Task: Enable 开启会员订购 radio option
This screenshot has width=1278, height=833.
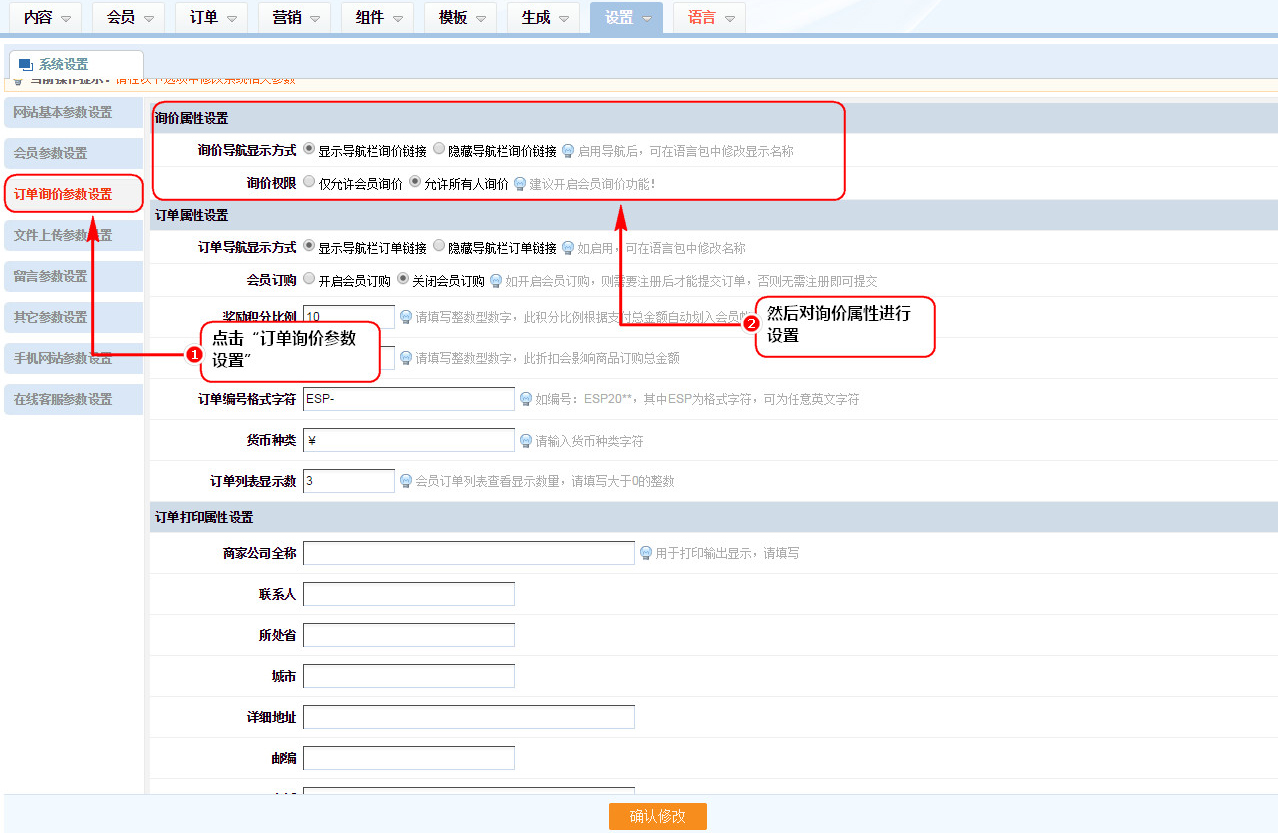Action: click(309, 279)
